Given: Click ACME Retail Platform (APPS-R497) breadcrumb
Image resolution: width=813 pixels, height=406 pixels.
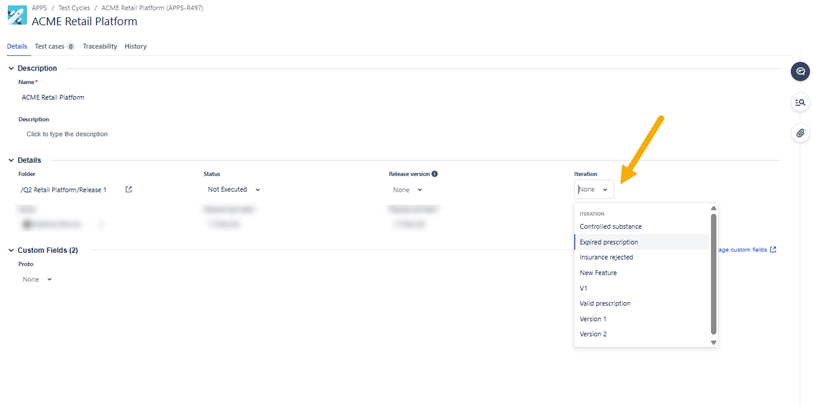Looking at the screenshot, I should pos(152,8).
